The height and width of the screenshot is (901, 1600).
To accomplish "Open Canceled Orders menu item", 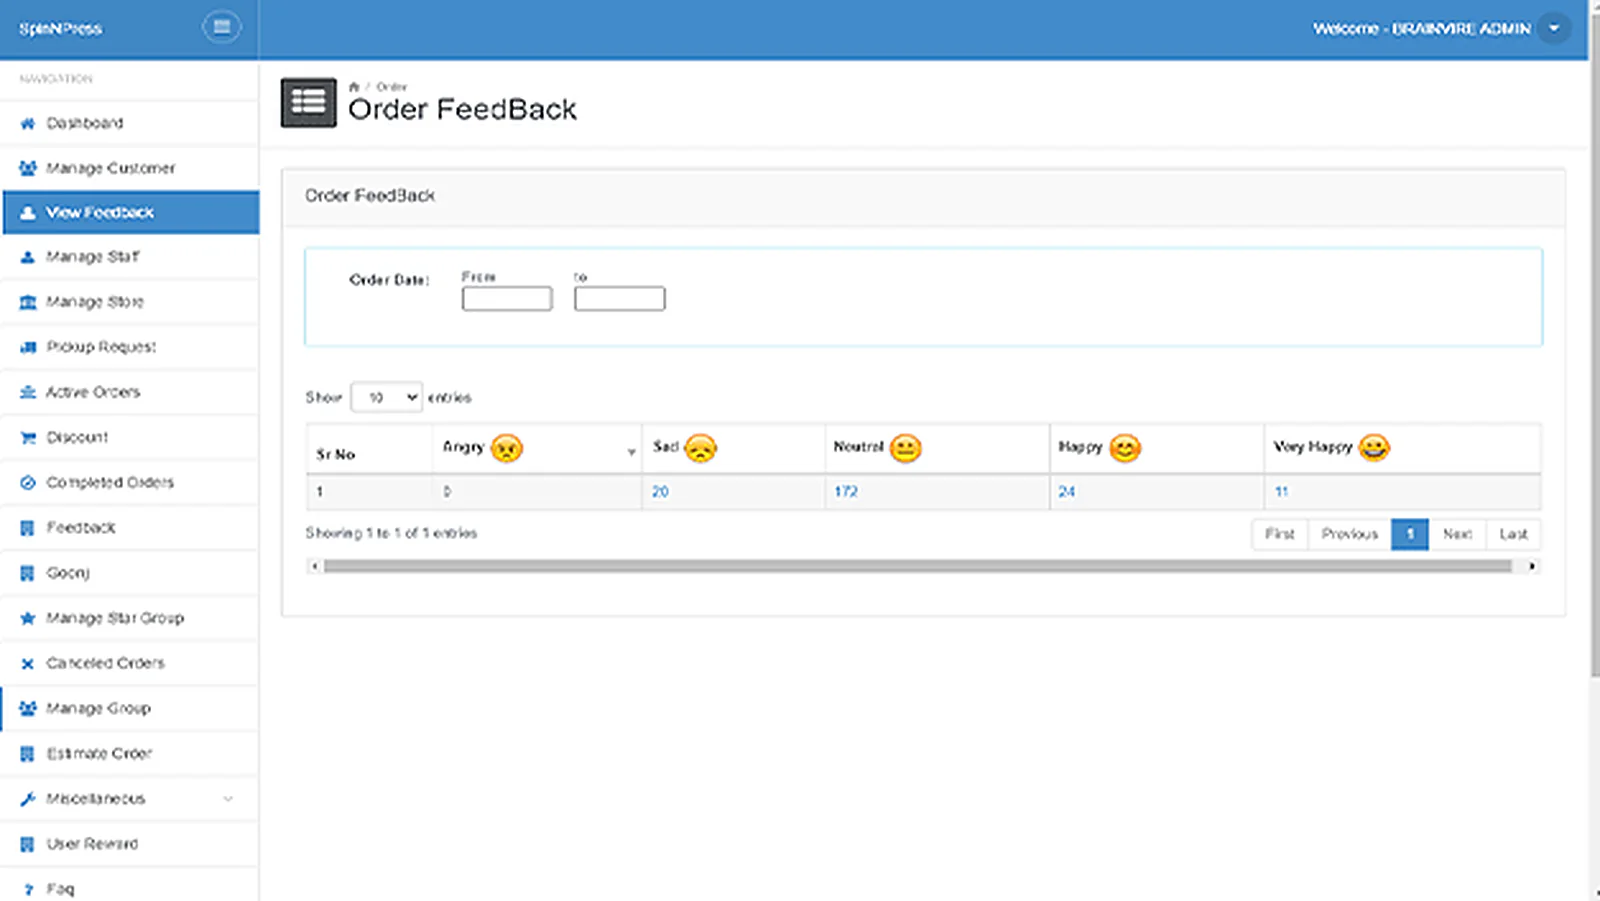I will [130, 663].
